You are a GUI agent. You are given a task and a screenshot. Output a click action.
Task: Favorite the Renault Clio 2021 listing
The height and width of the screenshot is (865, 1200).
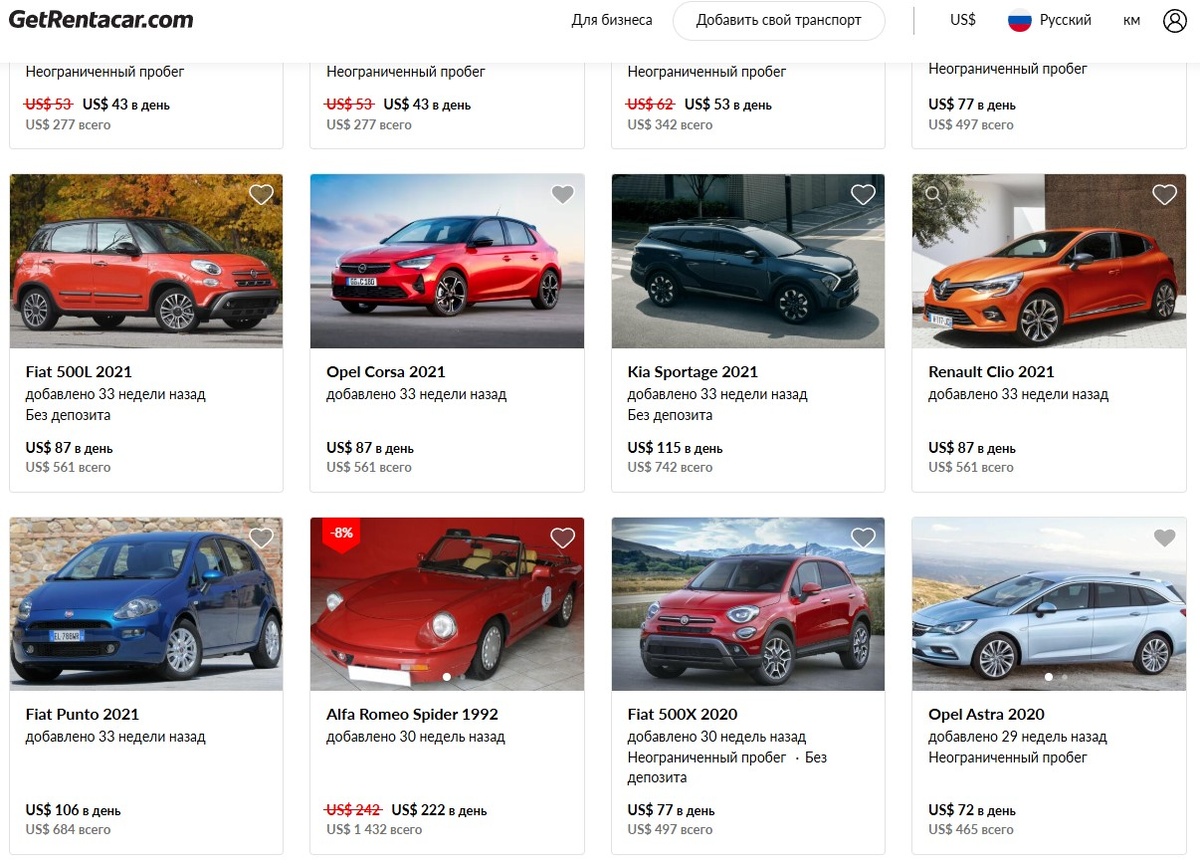[x=1163, y=194]
